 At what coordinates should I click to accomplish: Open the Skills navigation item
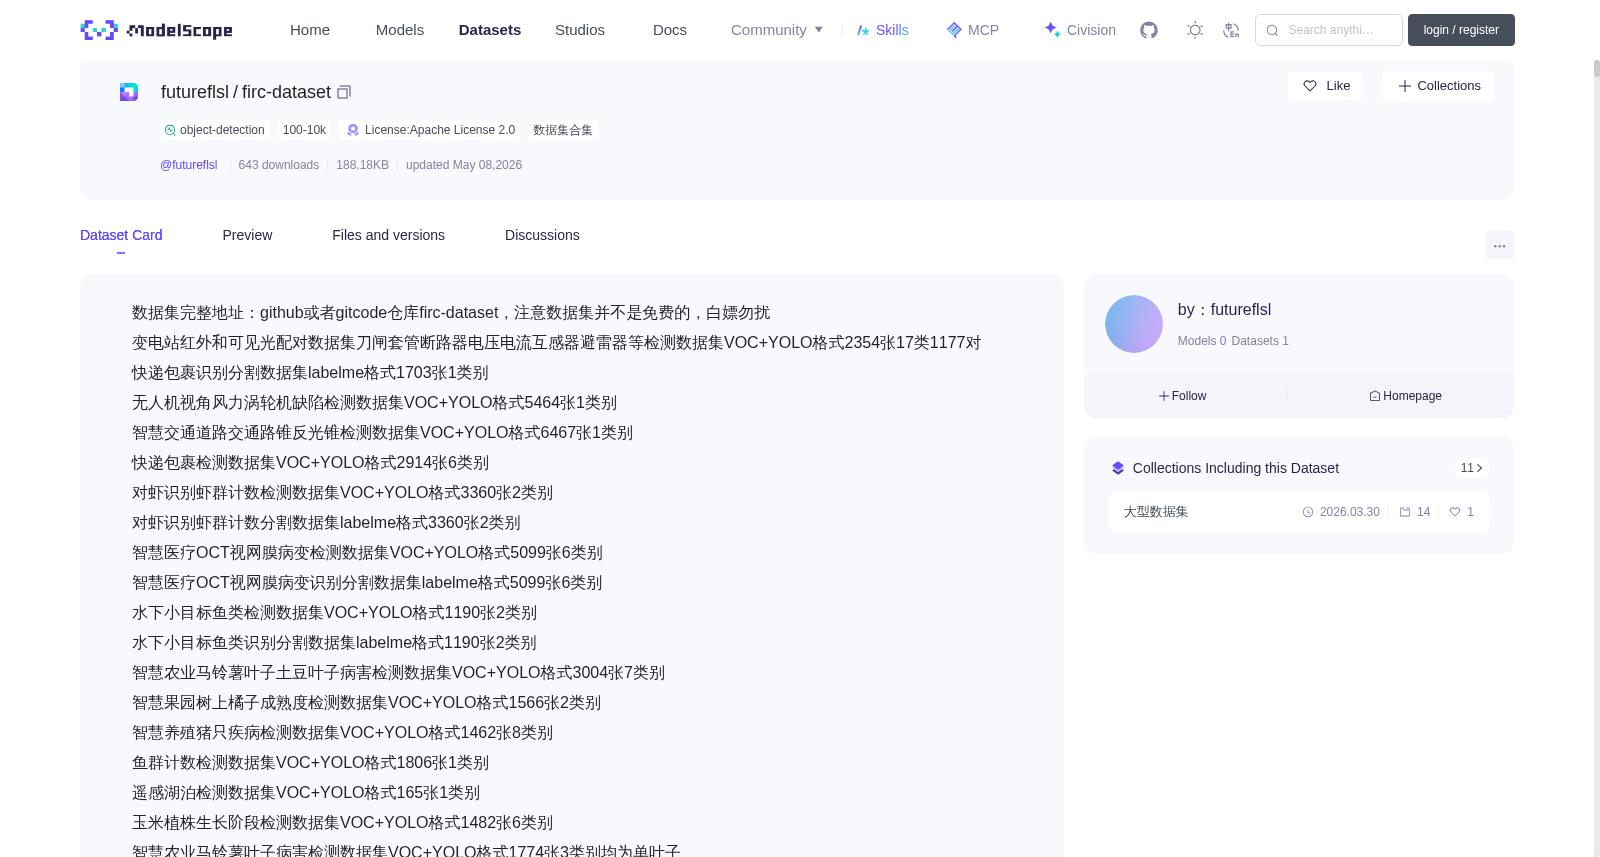click(882, 30)
